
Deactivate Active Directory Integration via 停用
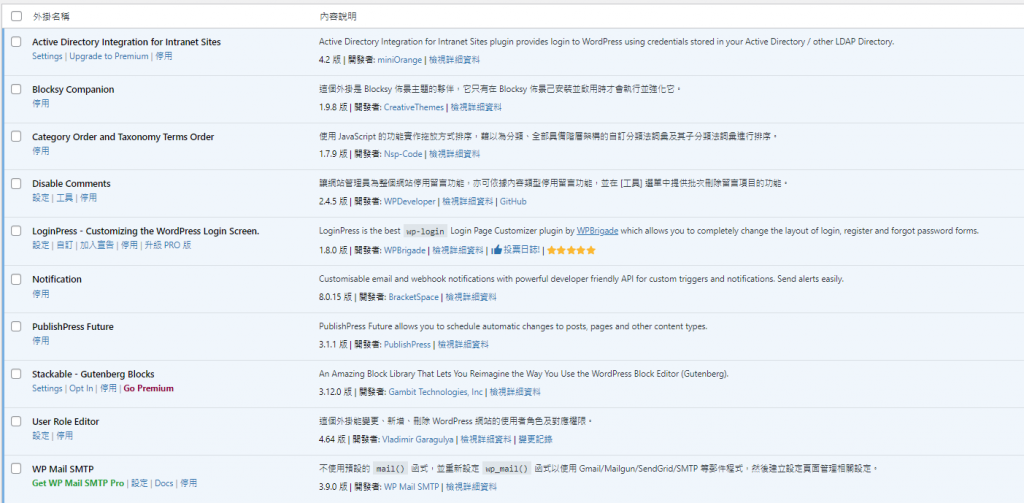[x=164, y=56]
